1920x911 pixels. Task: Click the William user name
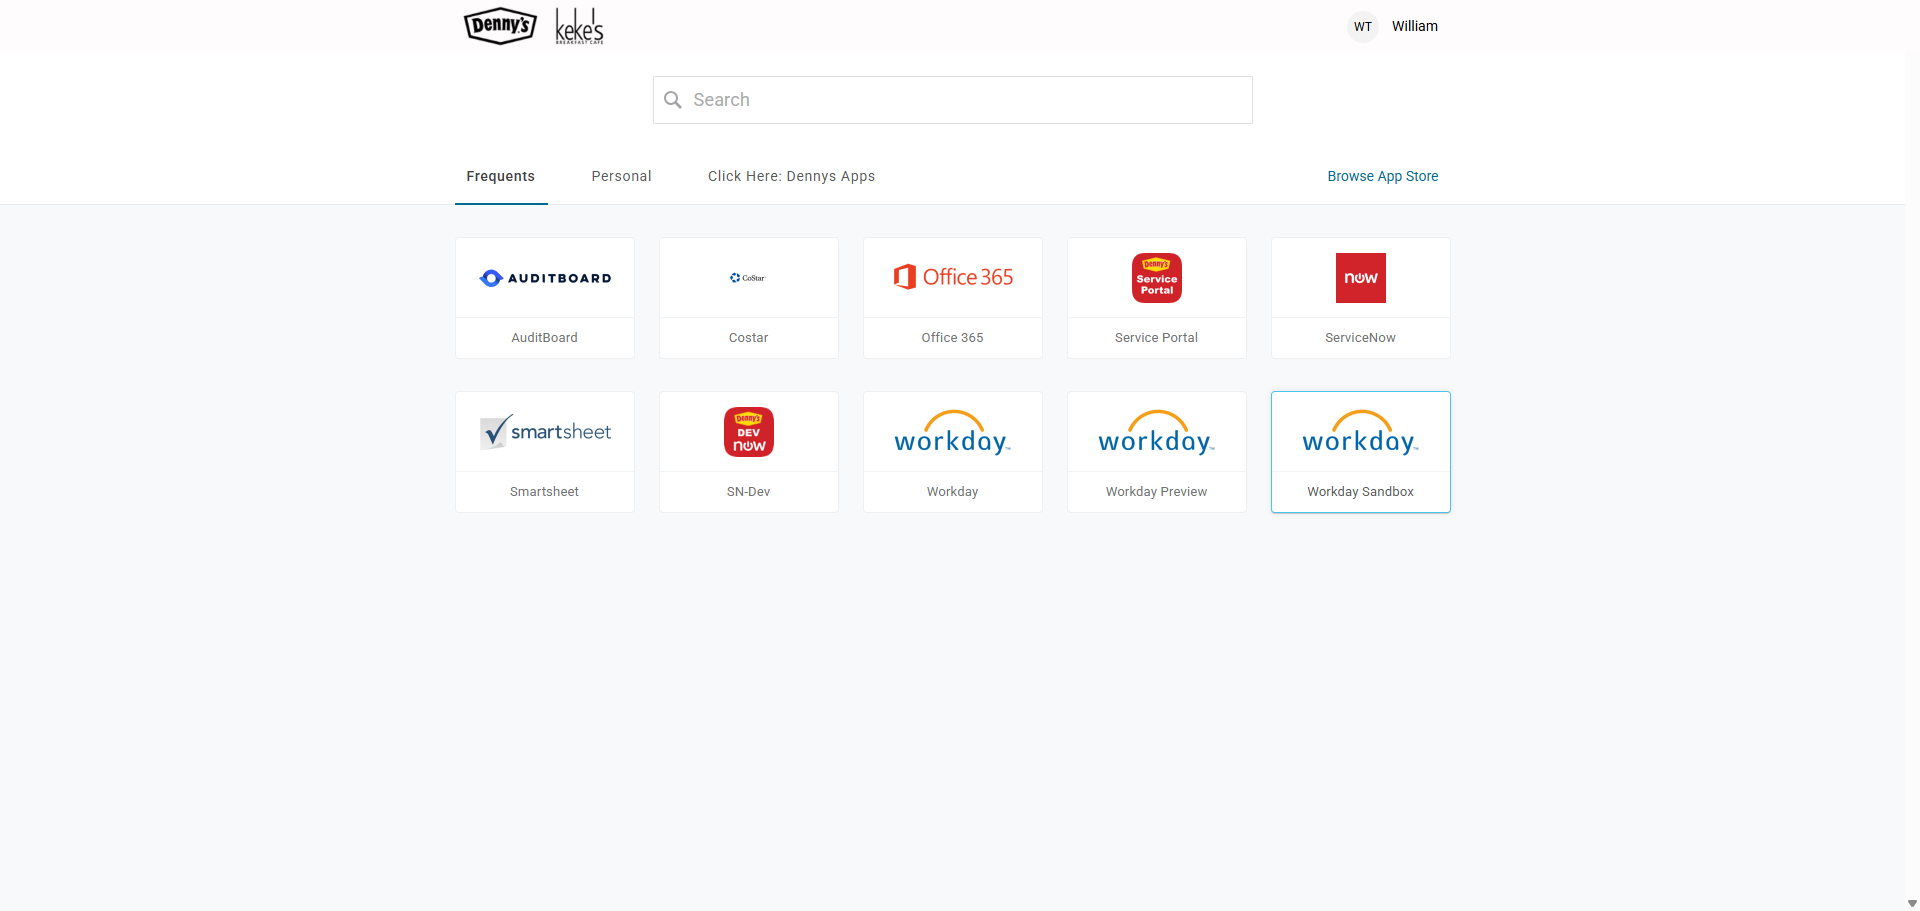click(1414, 26)
